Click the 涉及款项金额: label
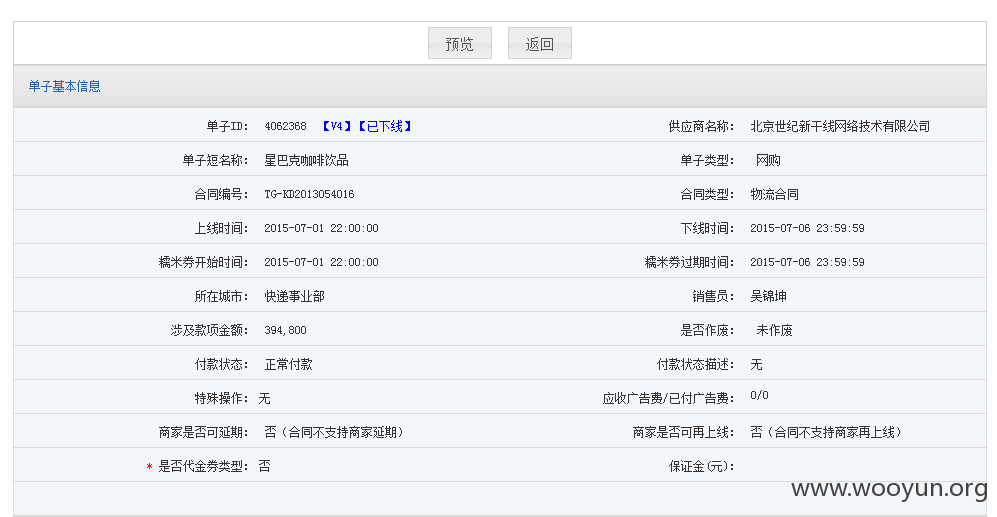 [x=209, y=331]
